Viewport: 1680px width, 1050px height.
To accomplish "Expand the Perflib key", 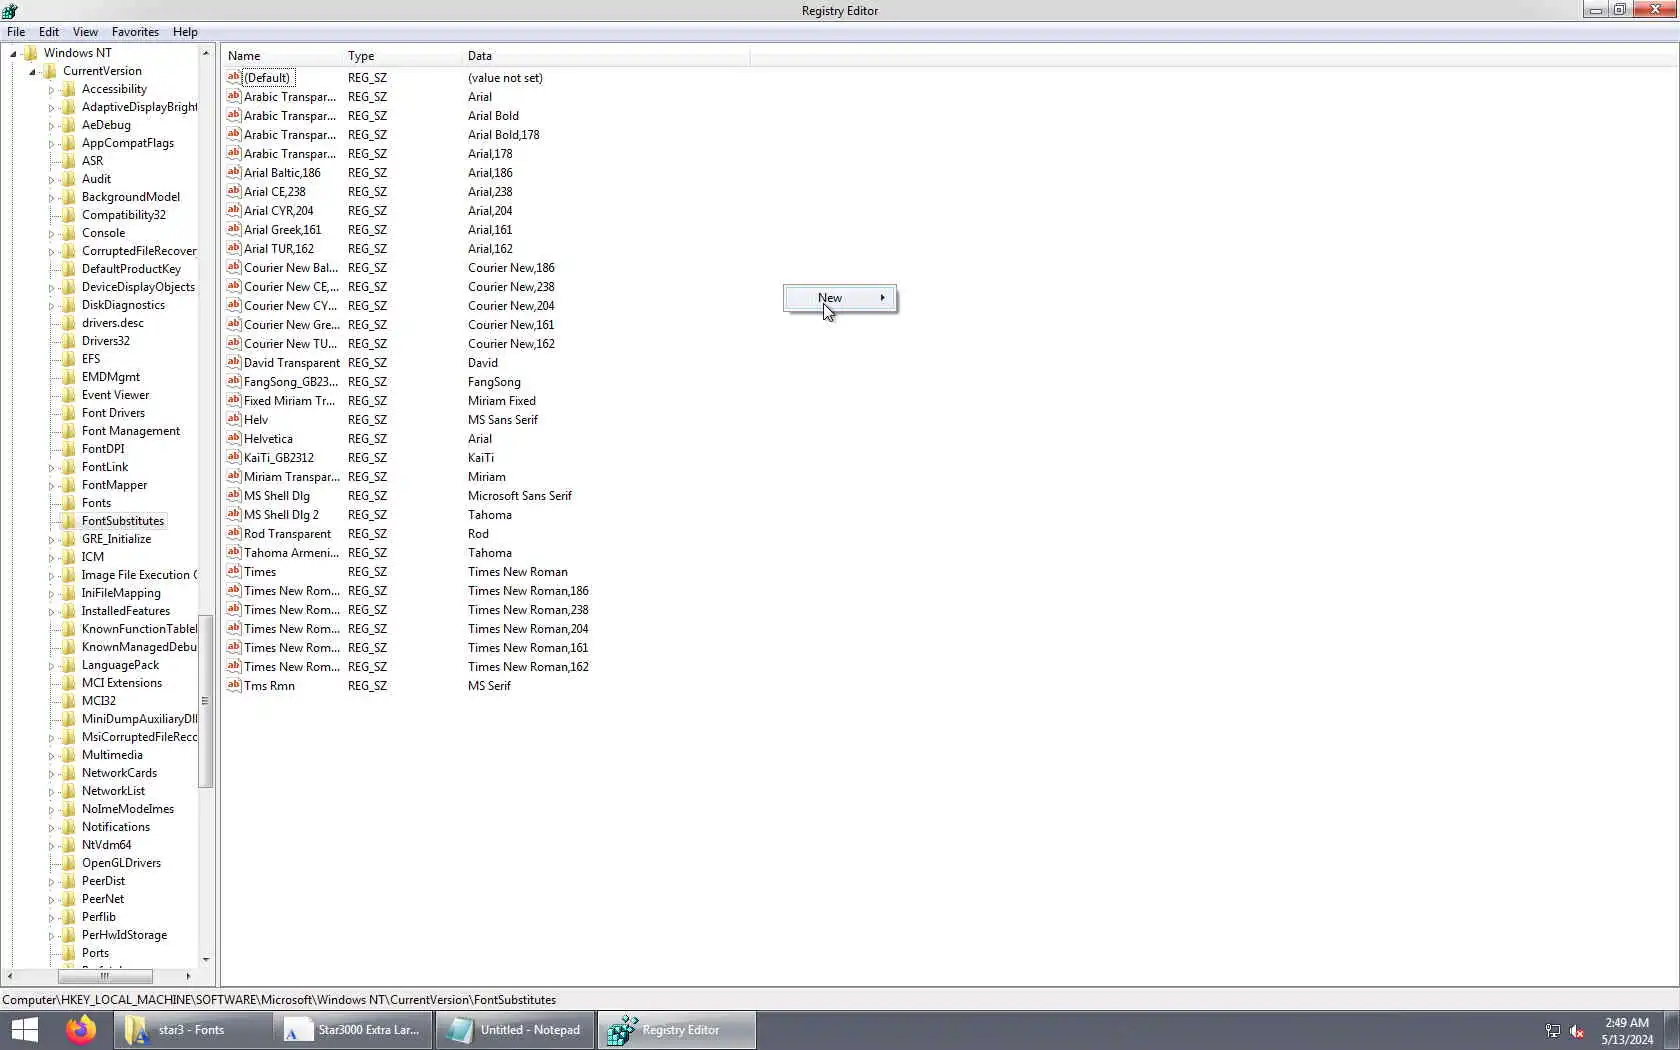I will click(x=51, y=918).
